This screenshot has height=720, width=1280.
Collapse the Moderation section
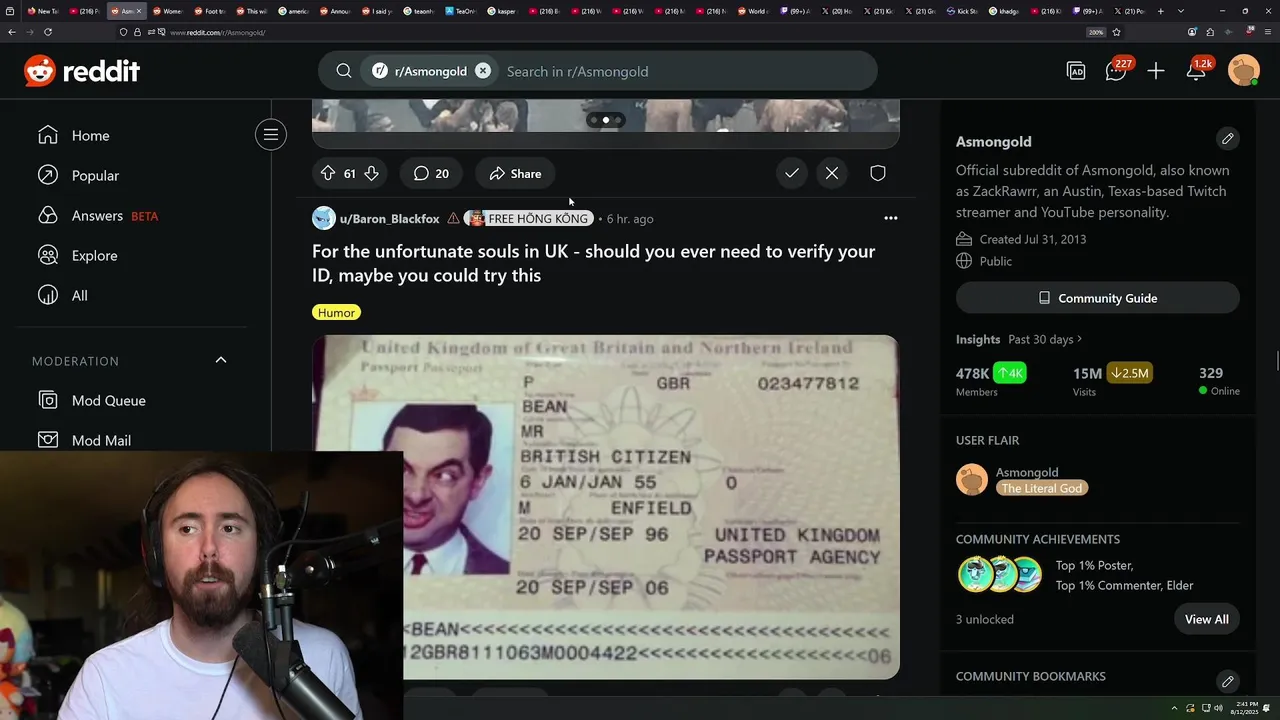221,360
